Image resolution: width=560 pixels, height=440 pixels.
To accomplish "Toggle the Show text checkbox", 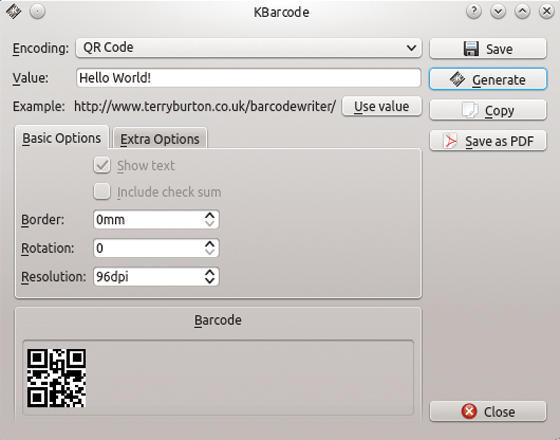I will (102, 165).
